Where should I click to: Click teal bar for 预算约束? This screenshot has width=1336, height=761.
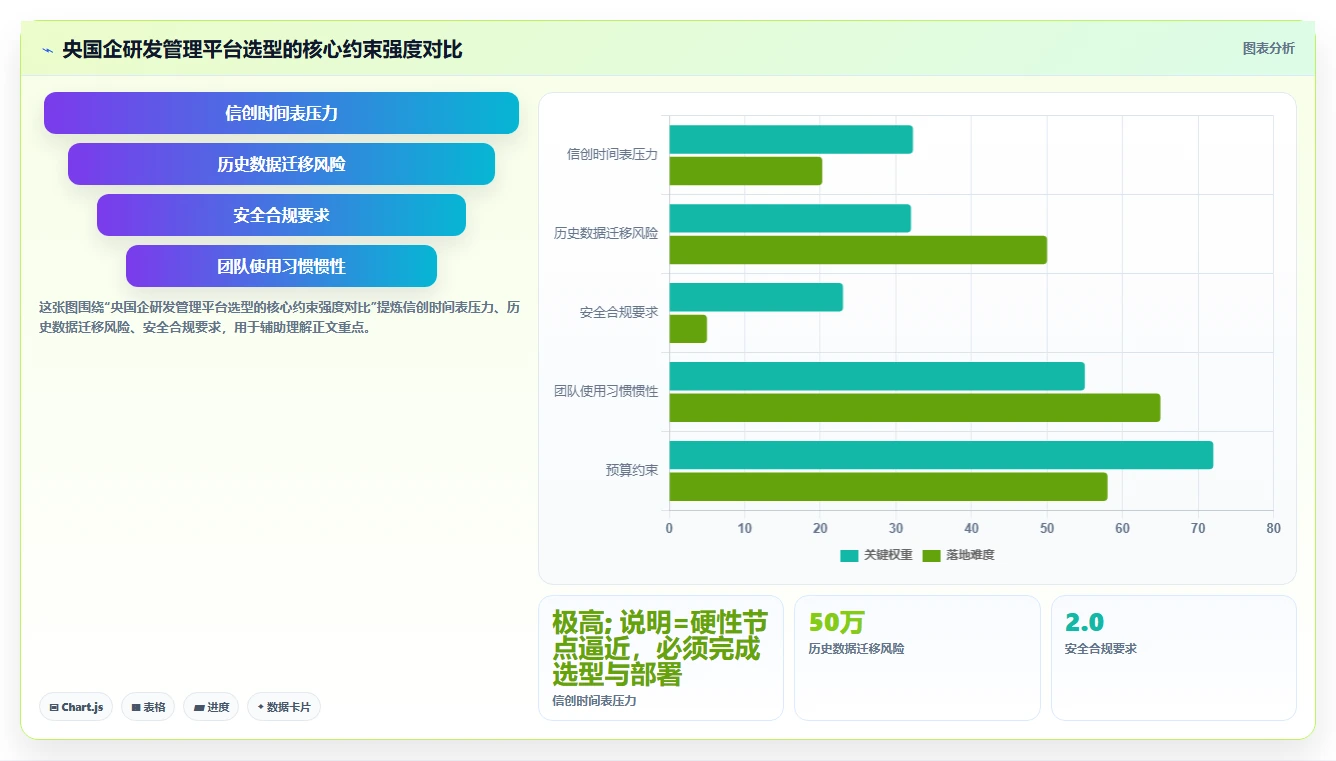[x=941, y=455]
